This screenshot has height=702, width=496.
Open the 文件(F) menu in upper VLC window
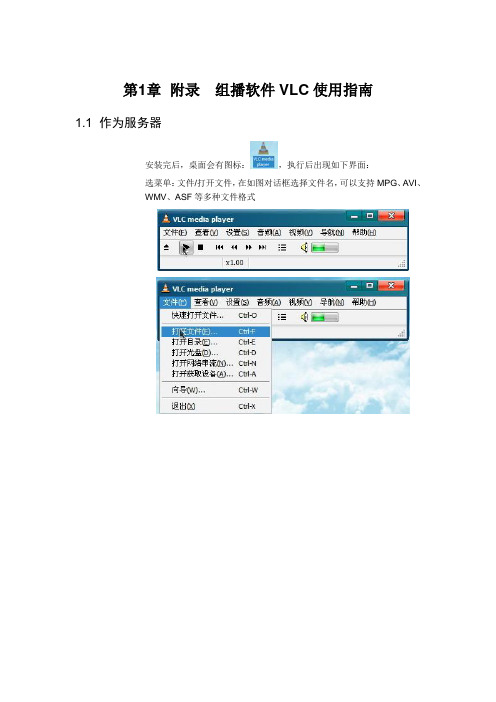(x=175, y=232)
